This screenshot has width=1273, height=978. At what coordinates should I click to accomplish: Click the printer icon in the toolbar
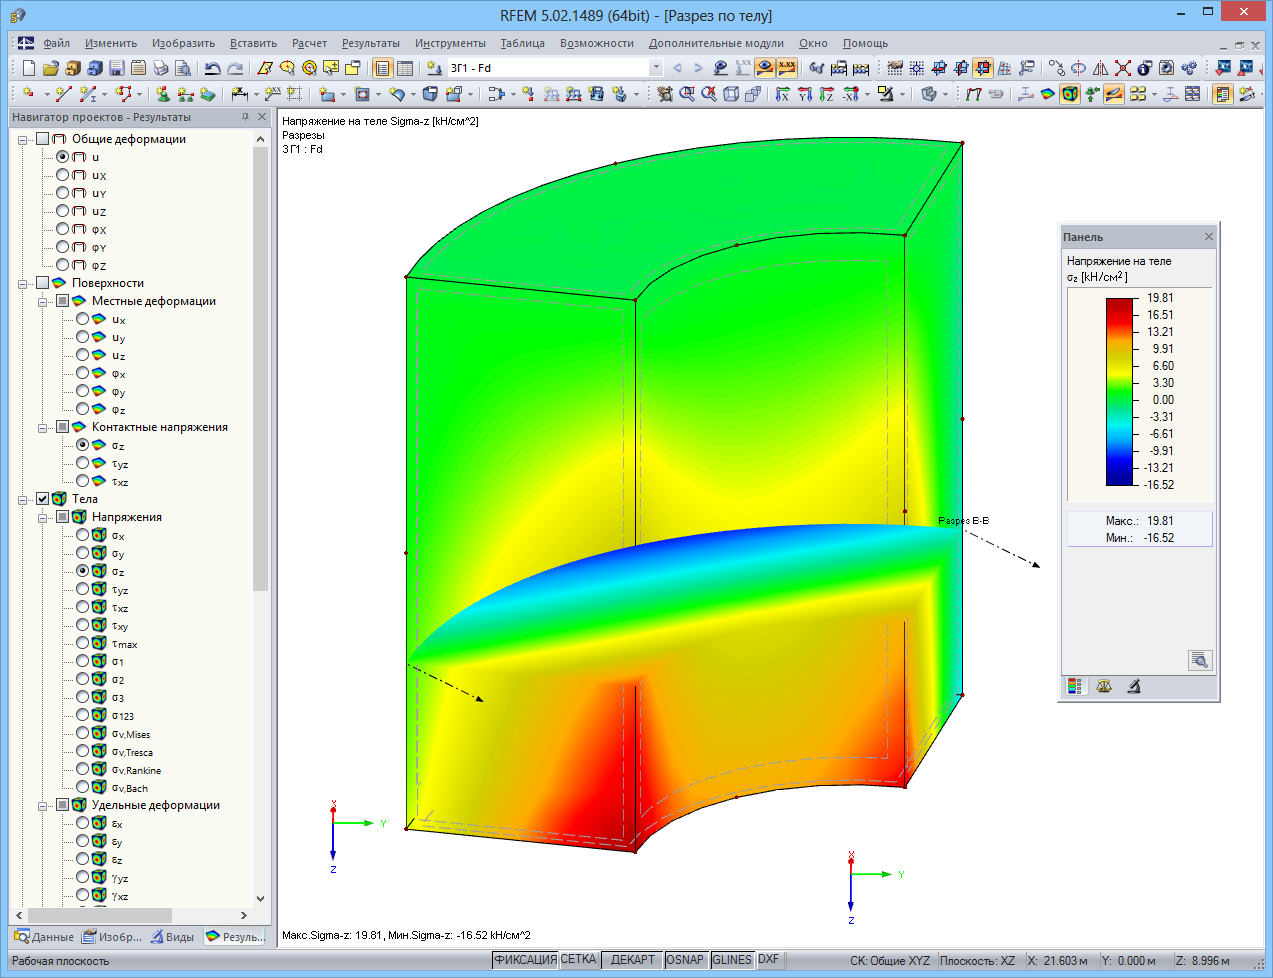[161, 68]
